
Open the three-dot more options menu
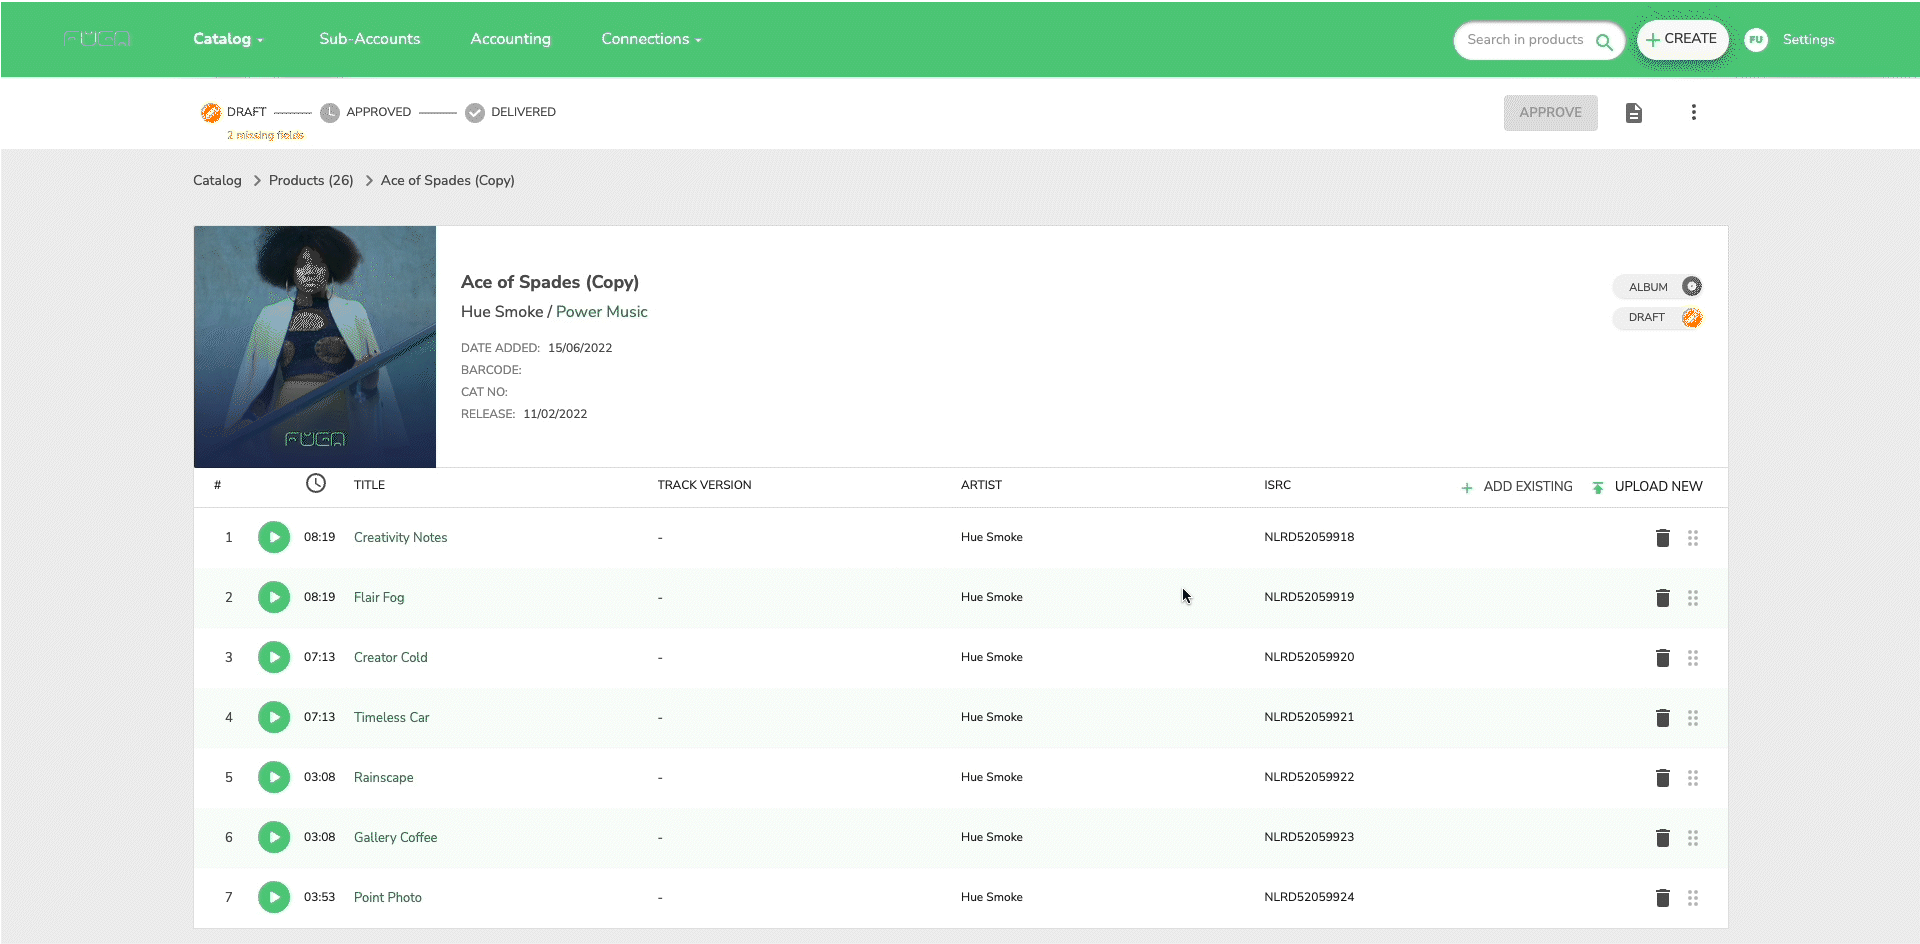[x=1694, y=112]
